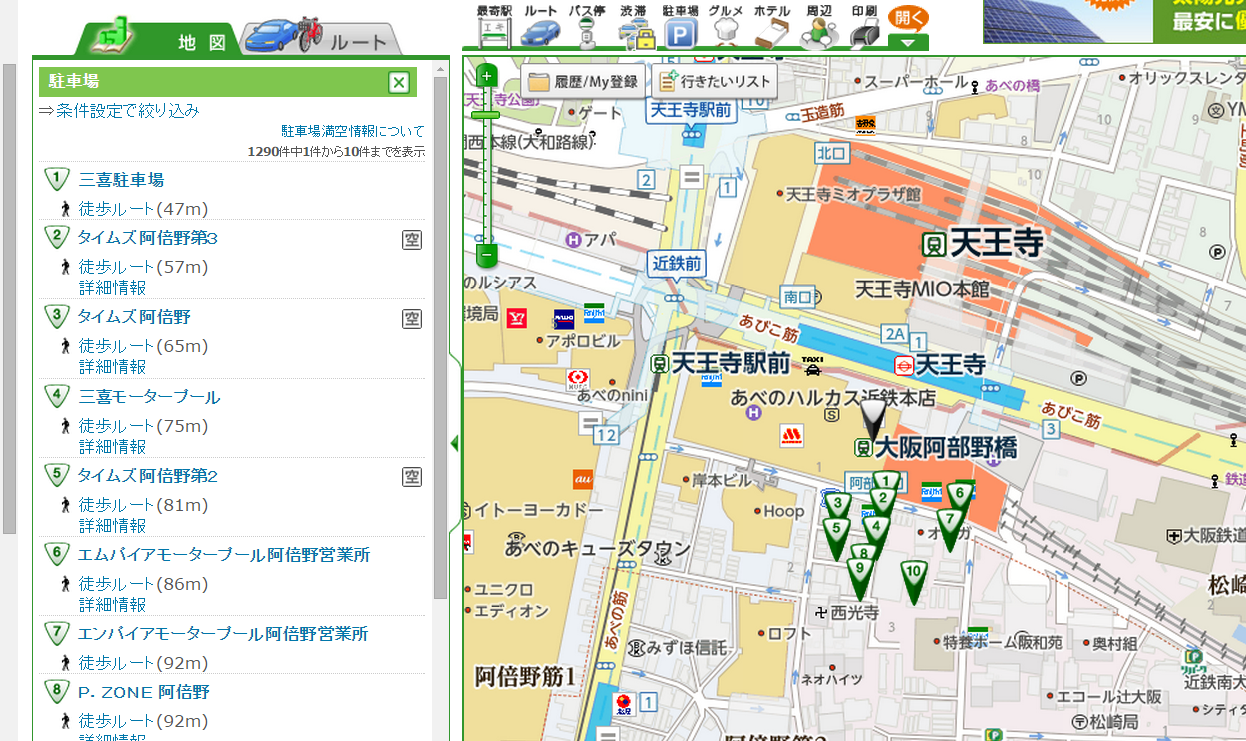Screen dimensions: 1246x741
Task: Zoom out with the map minus button
Action: coord(486,254)
